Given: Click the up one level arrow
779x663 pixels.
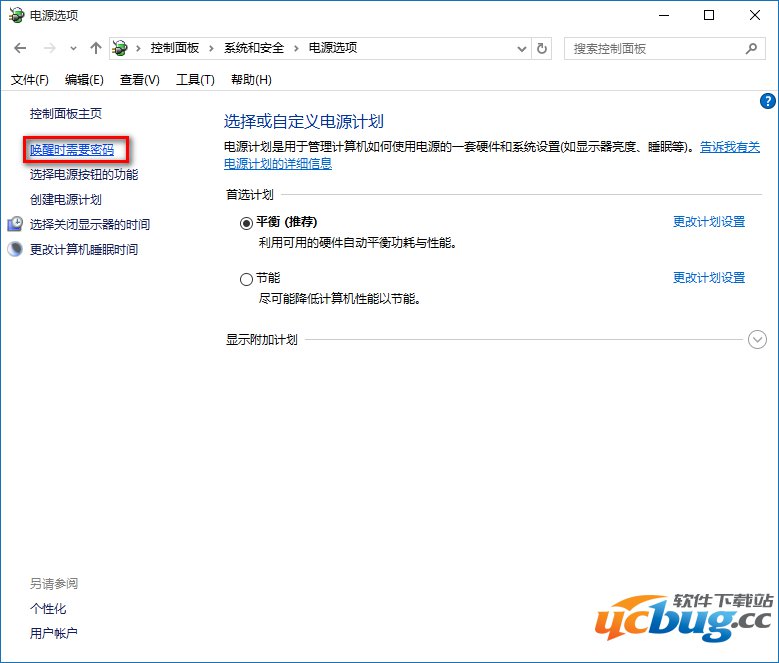Looking at the screenshot, I should point(96,48).
